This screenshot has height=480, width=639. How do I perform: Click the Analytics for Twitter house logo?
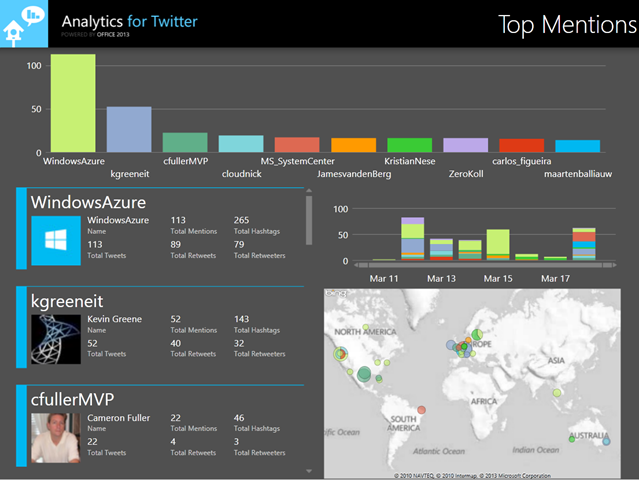pyautogui.click(x=23, y=23)
